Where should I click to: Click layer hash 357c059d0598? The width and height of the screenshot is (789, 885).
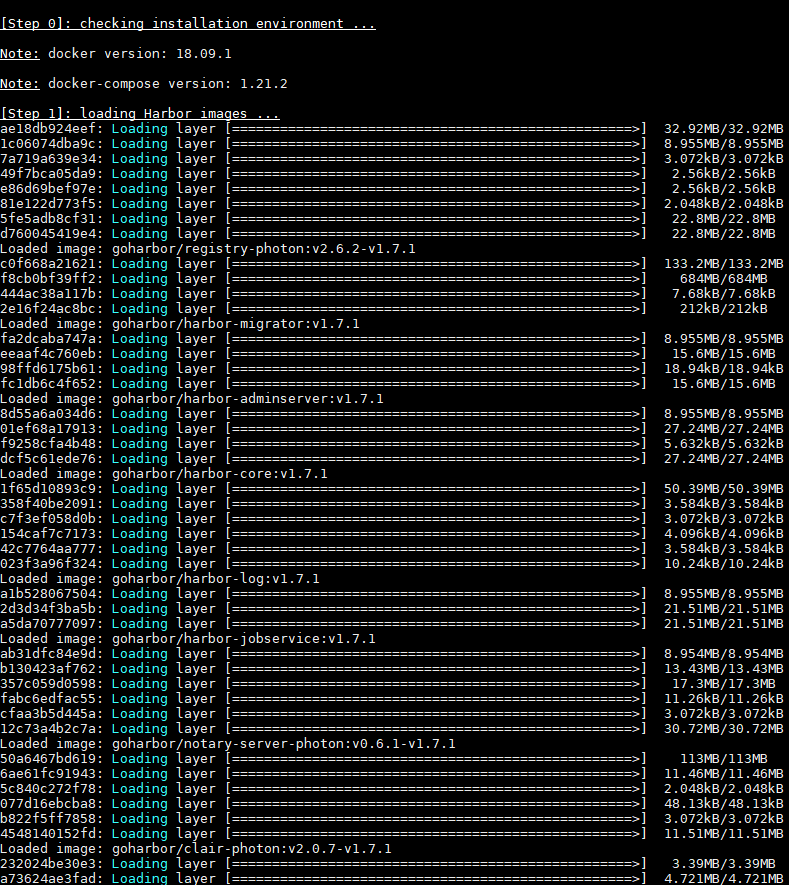pyautogui.click(x=48, y=684)
